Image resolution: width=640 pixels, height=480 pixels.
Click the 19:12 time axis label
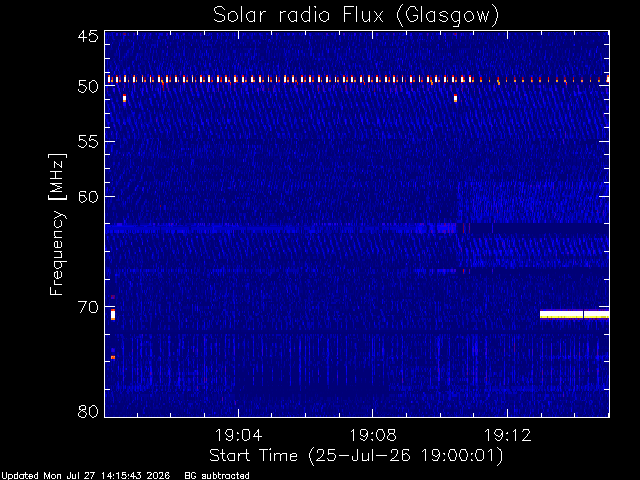point(507,435)
